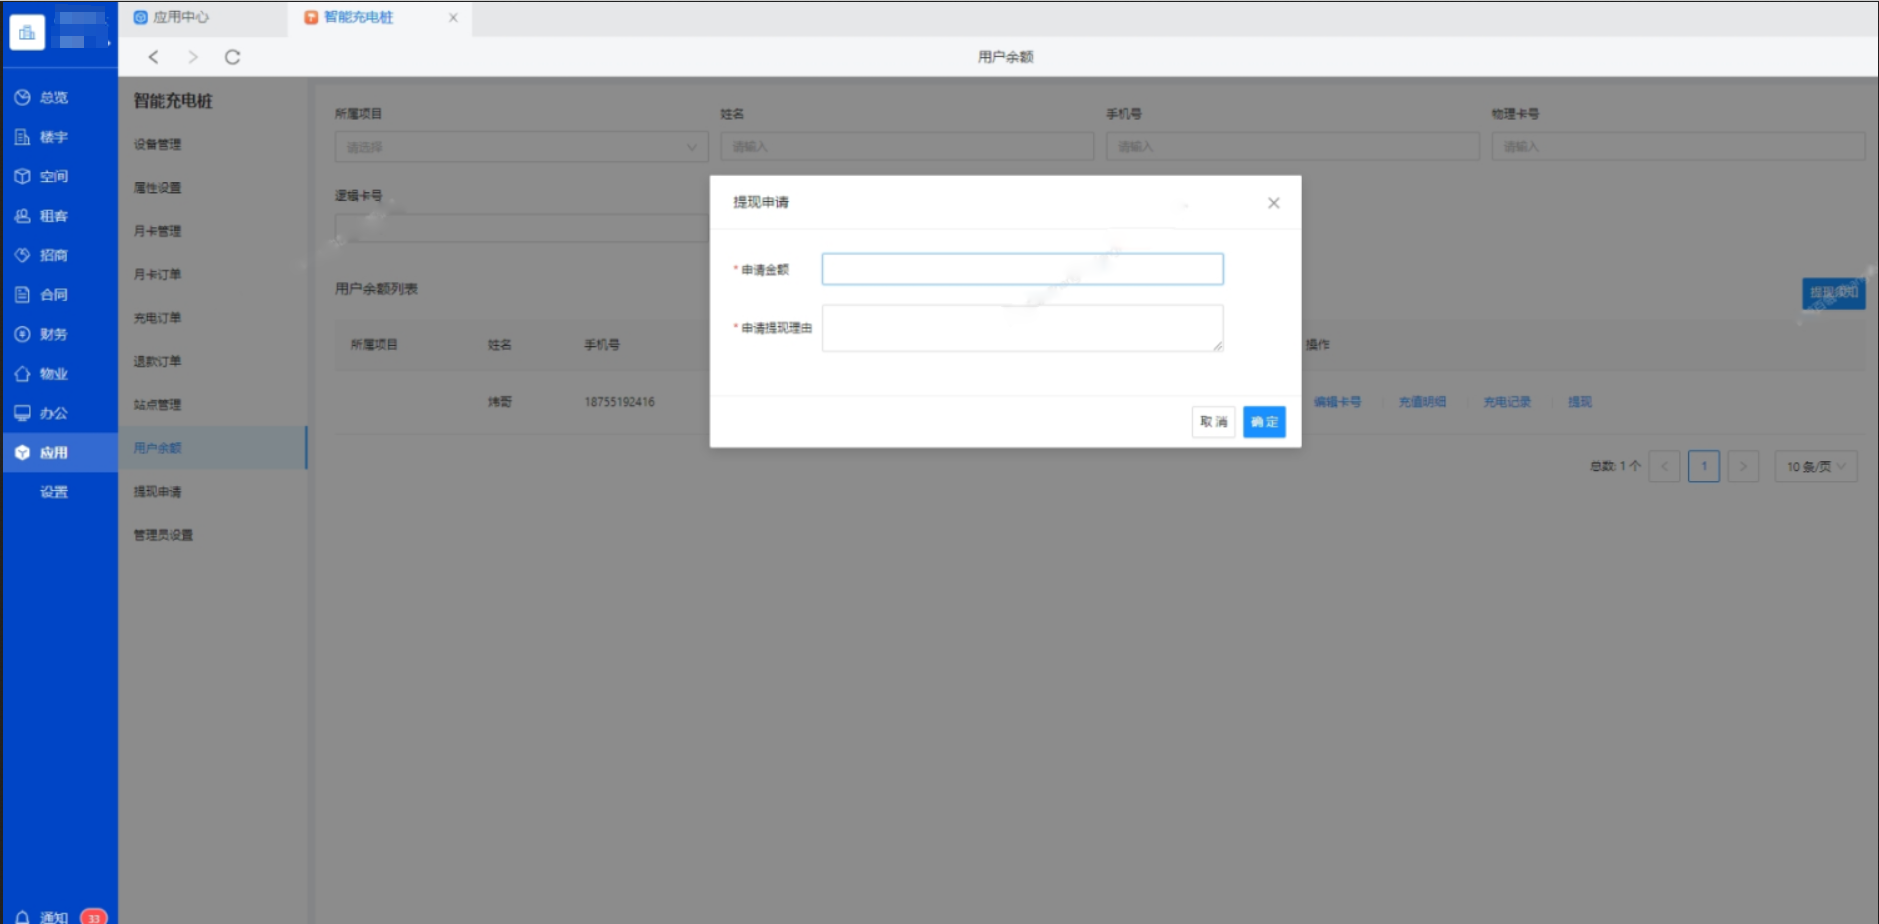Click the 物业 property house icon
Screen dimensions: 1879x924
pyautogui.click(x=22, y=374)
